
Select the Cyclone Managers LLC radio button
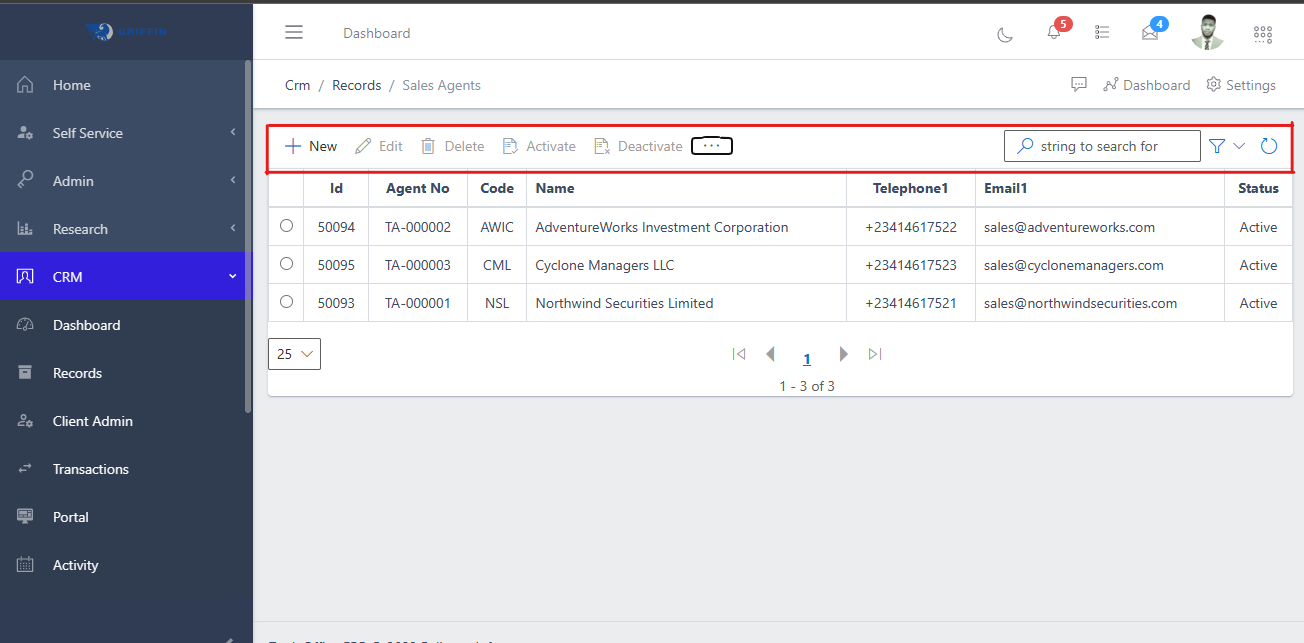(287, 264)
